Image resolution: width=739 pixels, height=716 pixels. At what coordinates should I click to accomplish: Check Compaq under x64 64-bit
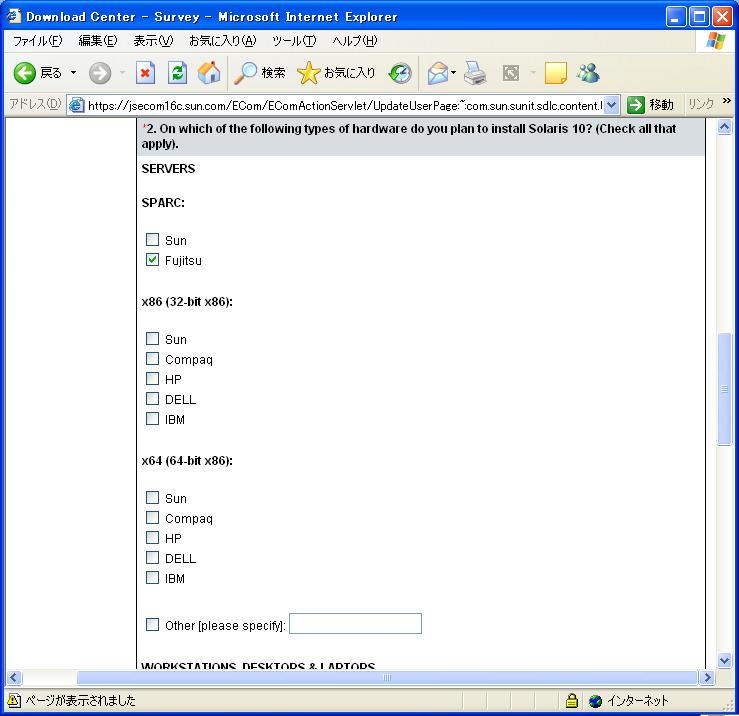pos(152,518)
